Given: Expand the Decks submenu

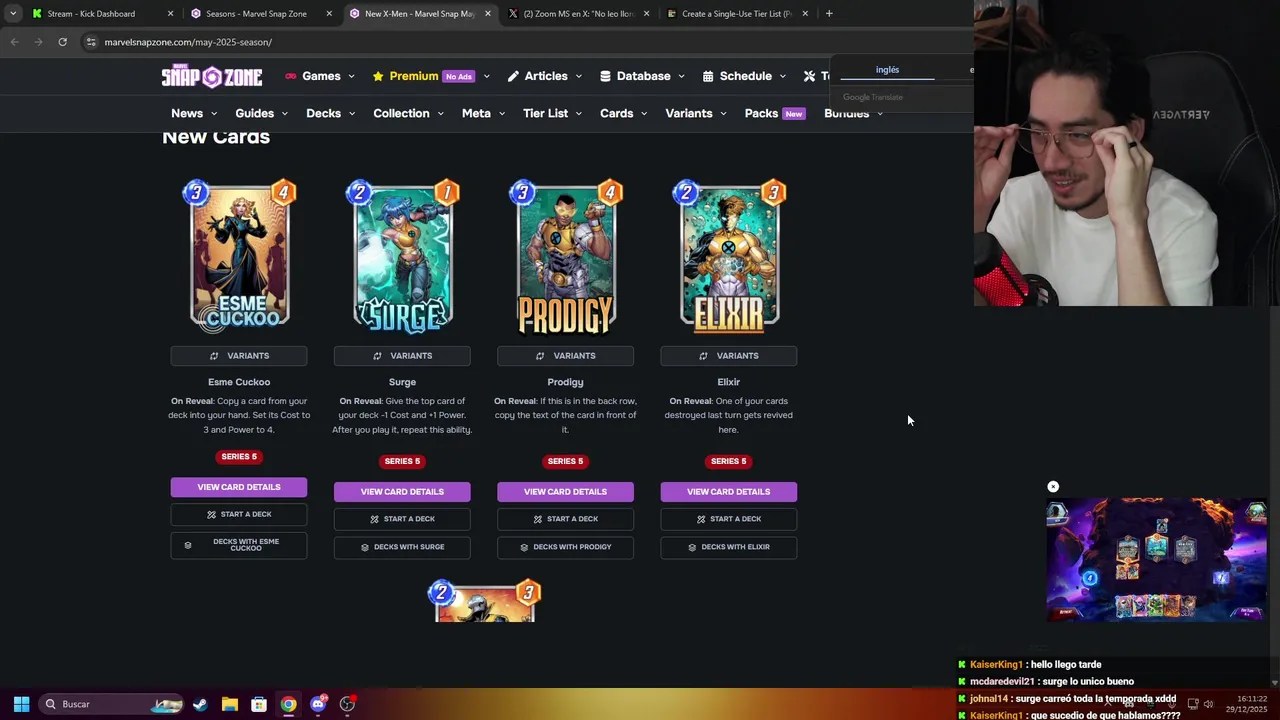Looking at the screenshot, I should point(330,113).
